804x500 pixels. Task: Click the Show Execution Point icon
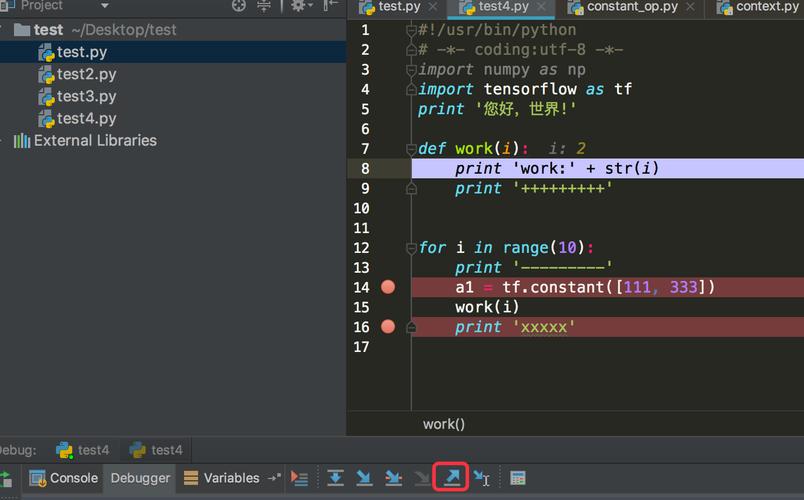299,478
